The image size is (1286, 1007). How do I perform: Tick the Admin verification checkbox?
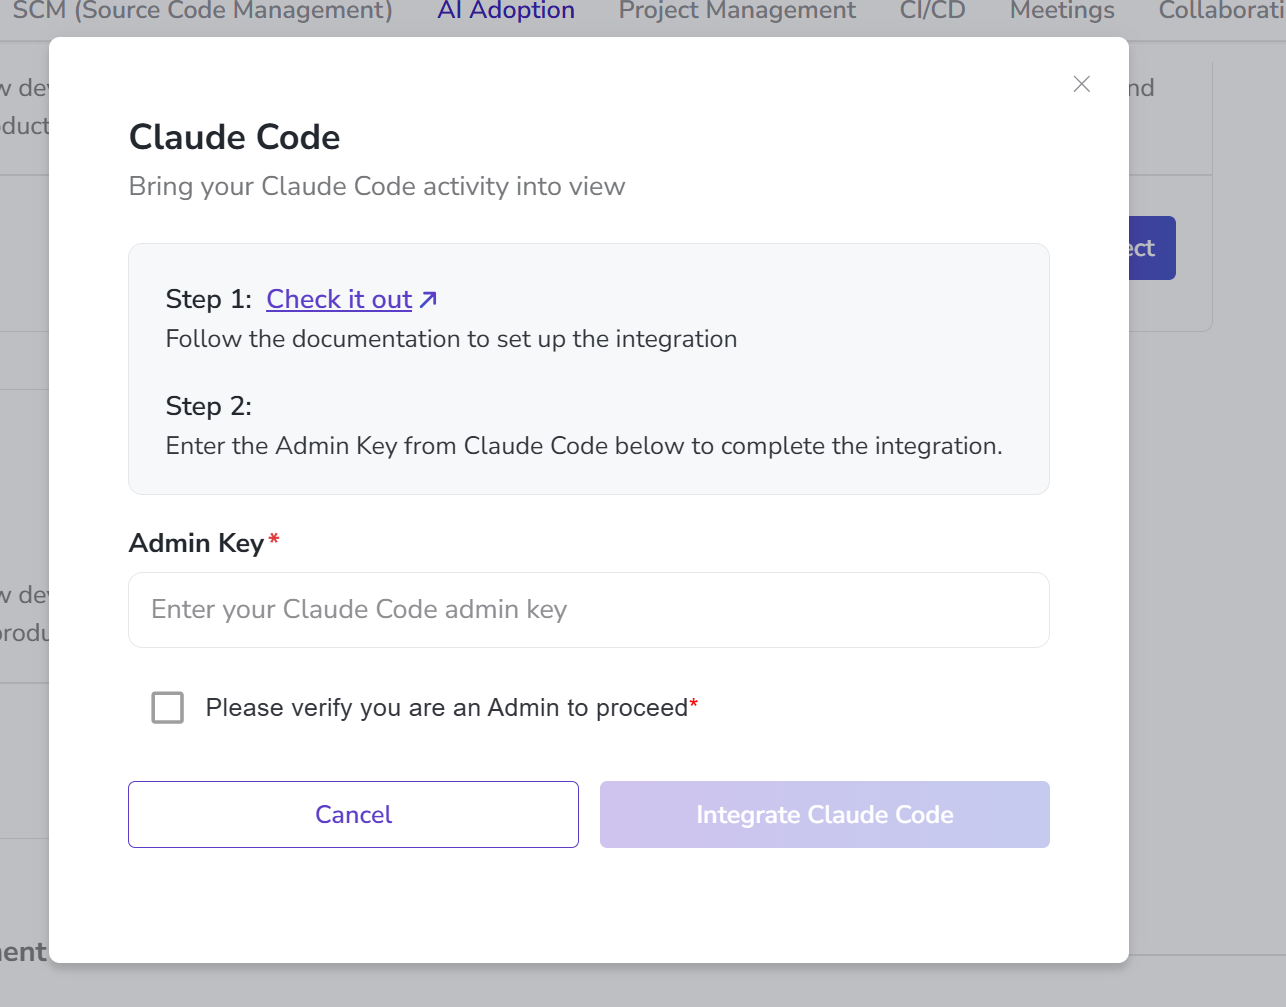click(x=168, y=707)
